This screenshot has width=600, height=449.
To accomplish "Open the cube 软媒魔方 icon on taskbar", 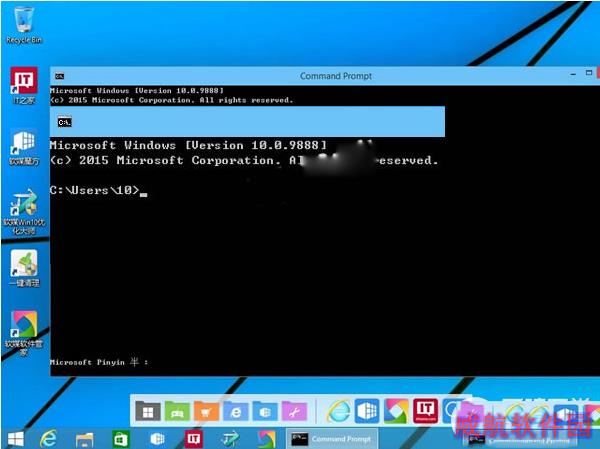I will [157, 439].
